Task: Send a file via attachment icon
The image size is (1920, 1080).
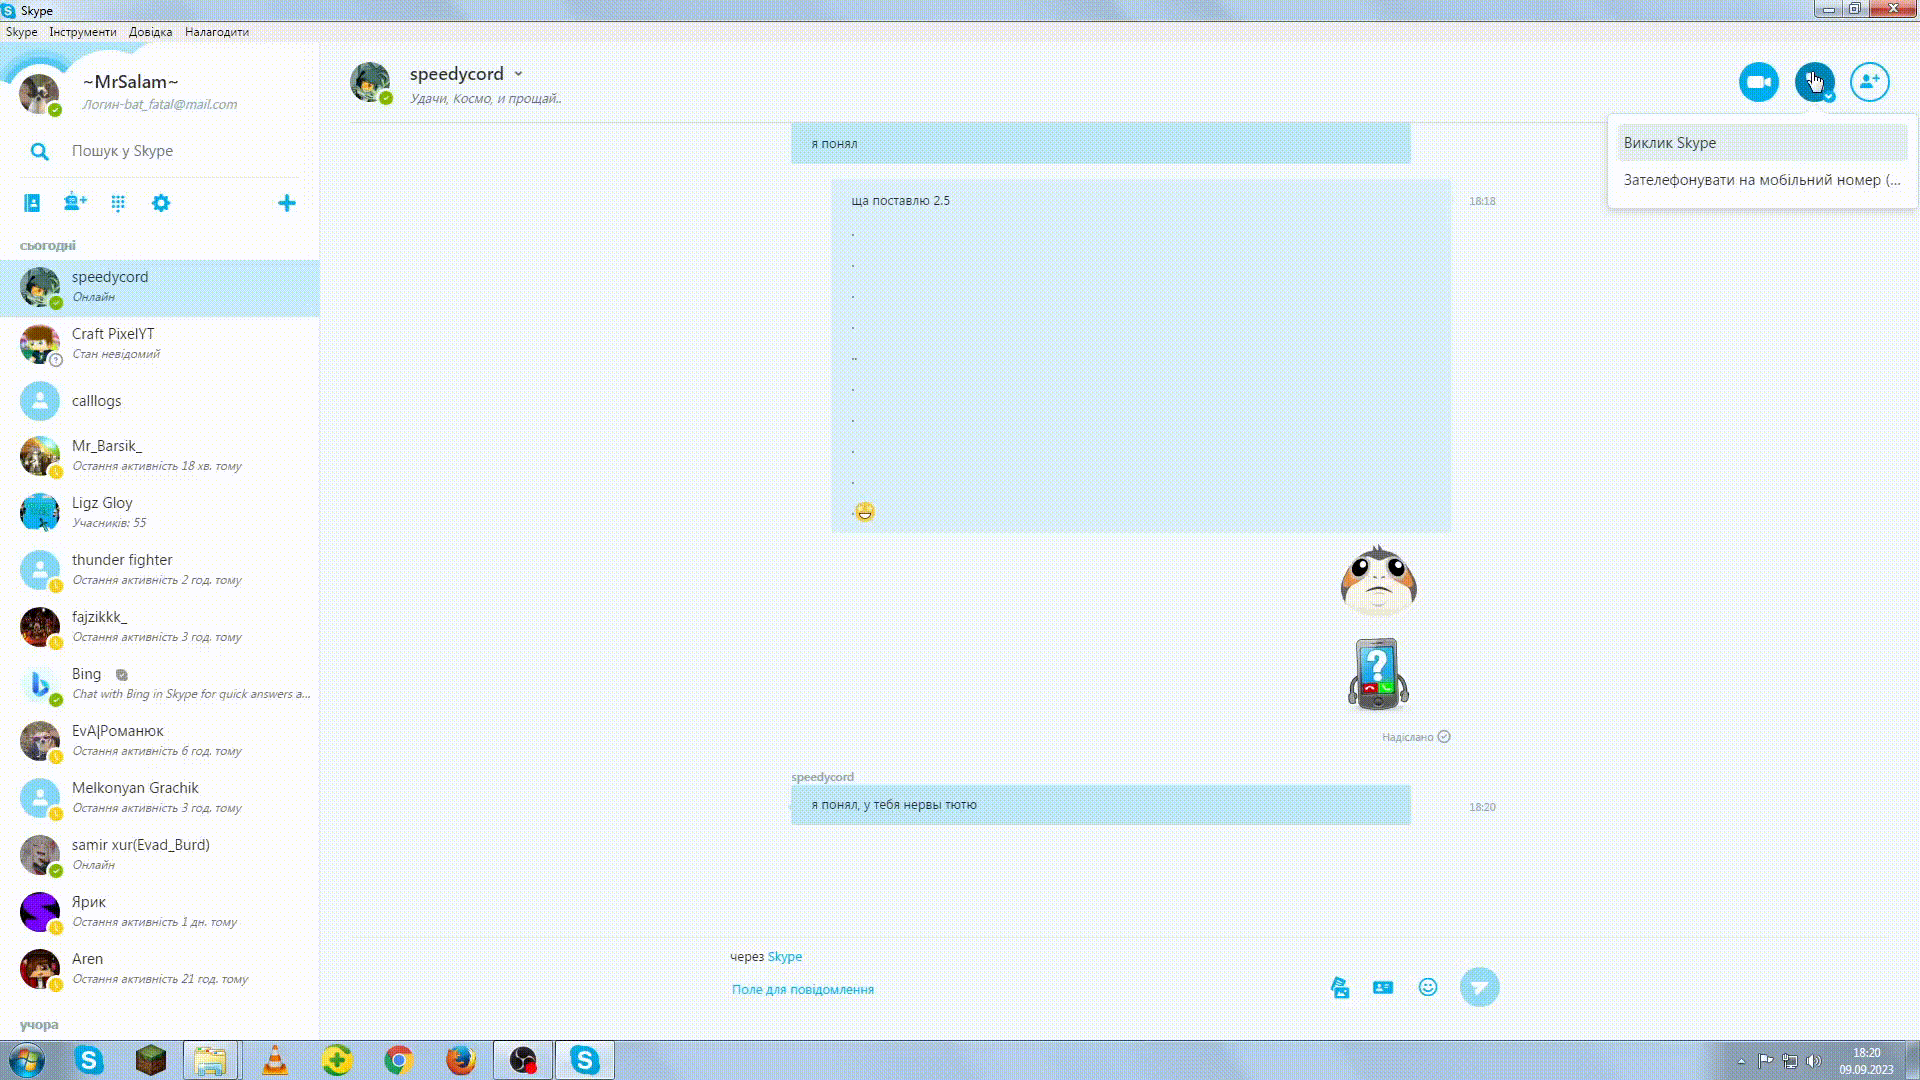Action: (1340, 988)
